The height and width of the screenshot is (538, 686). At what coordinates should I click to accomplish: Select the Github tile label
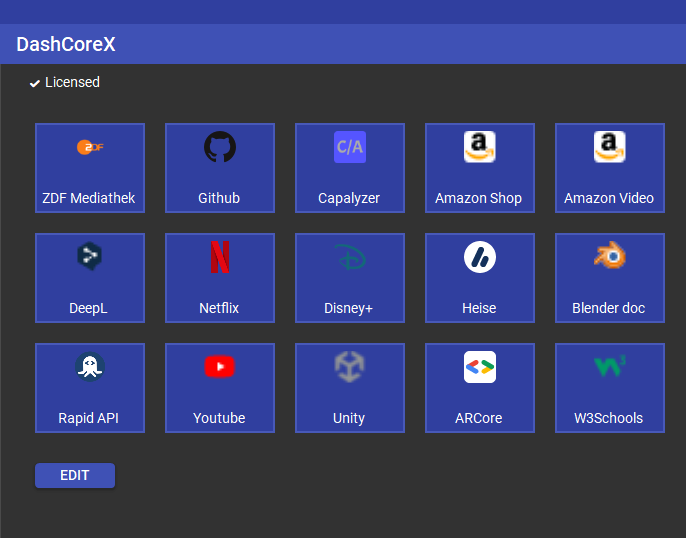click(219, 198)
